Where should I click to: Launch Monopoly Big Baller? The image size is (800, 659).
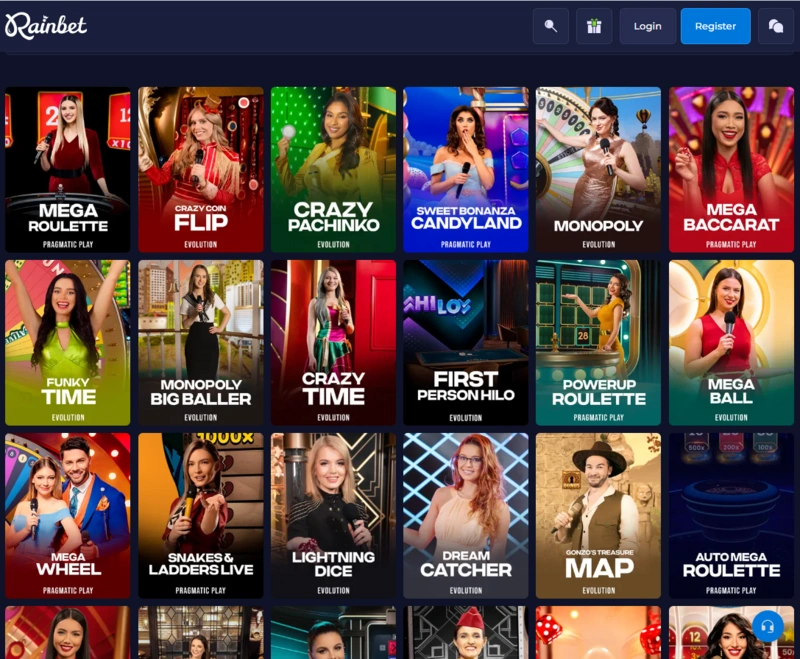[x=200, y=341]
